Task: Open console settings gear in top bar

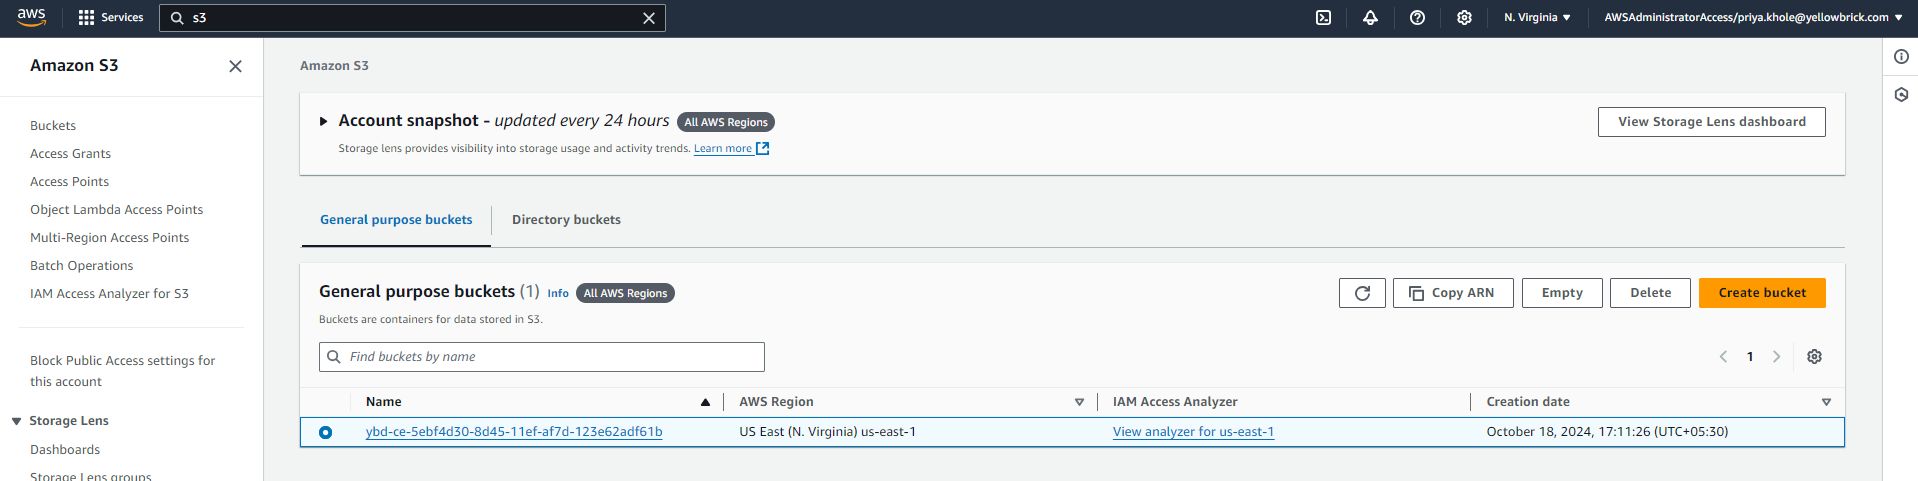Action: coord(1464,18)
